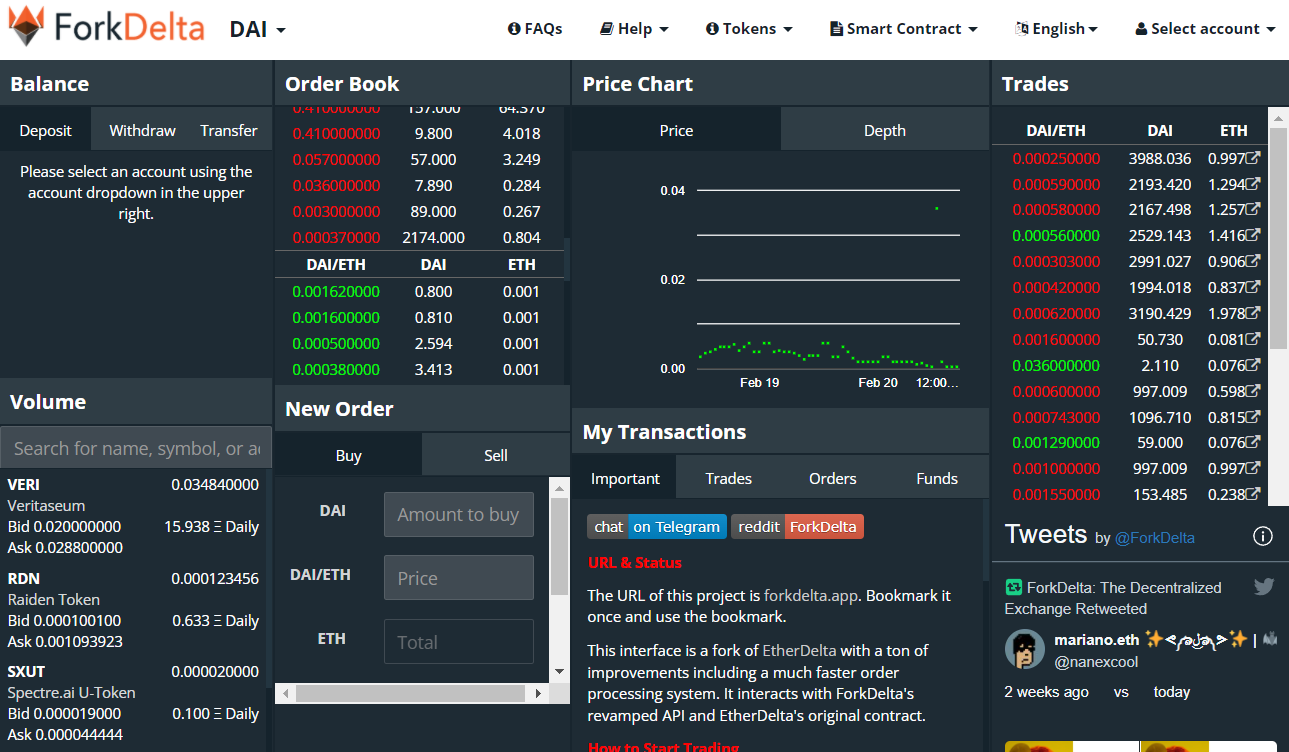Open the external link icon for 2529.143 trade
This screenshot has height=752, width=1289.
point(1253,236)
